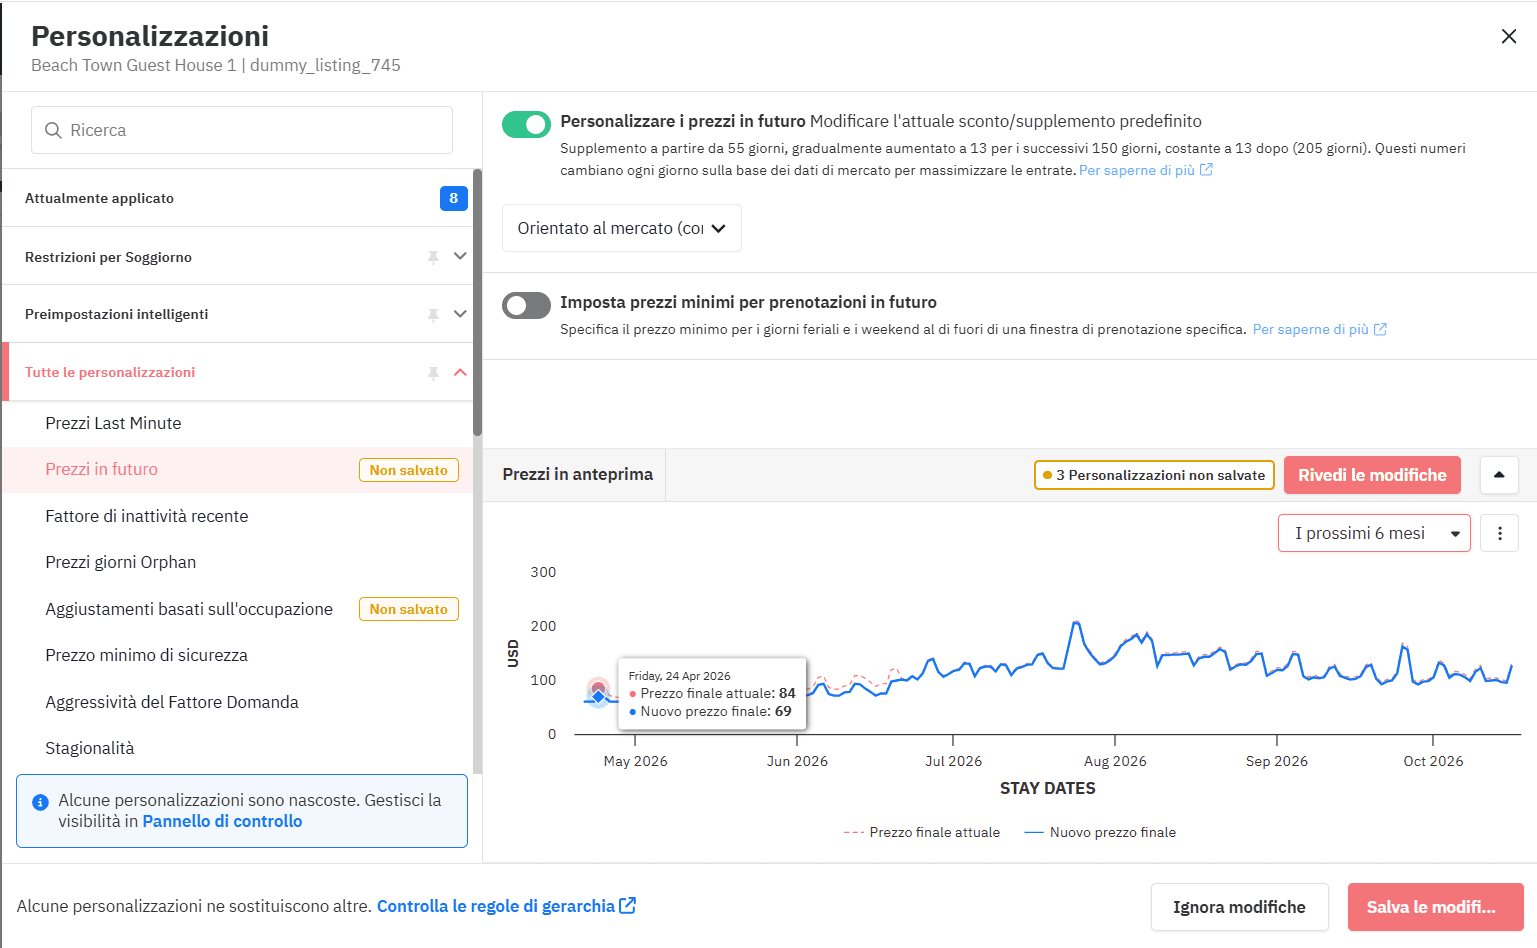Click external link icon beside second Per saperne di più
Viewport: 1537px width, 948px height.
pyautogui.click(x=1383, y=329)
